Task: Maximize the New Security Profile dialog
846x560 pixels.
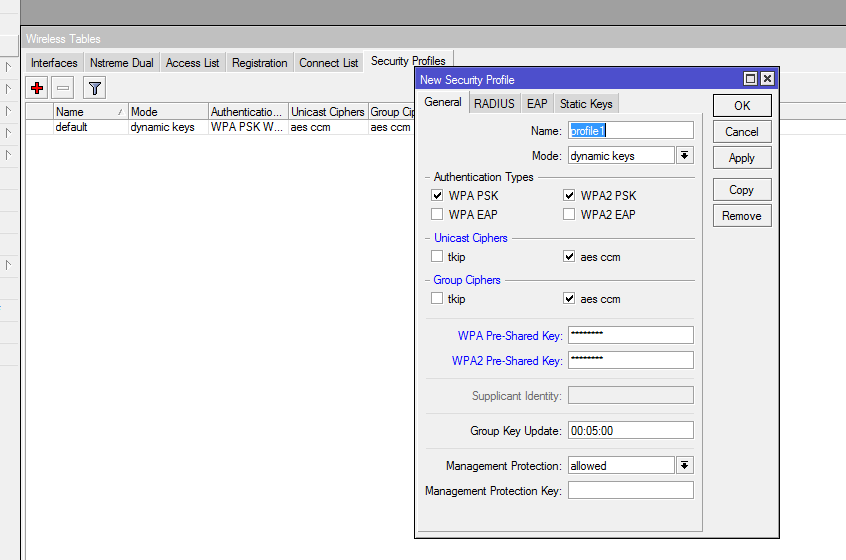Action: pos(751,79)
